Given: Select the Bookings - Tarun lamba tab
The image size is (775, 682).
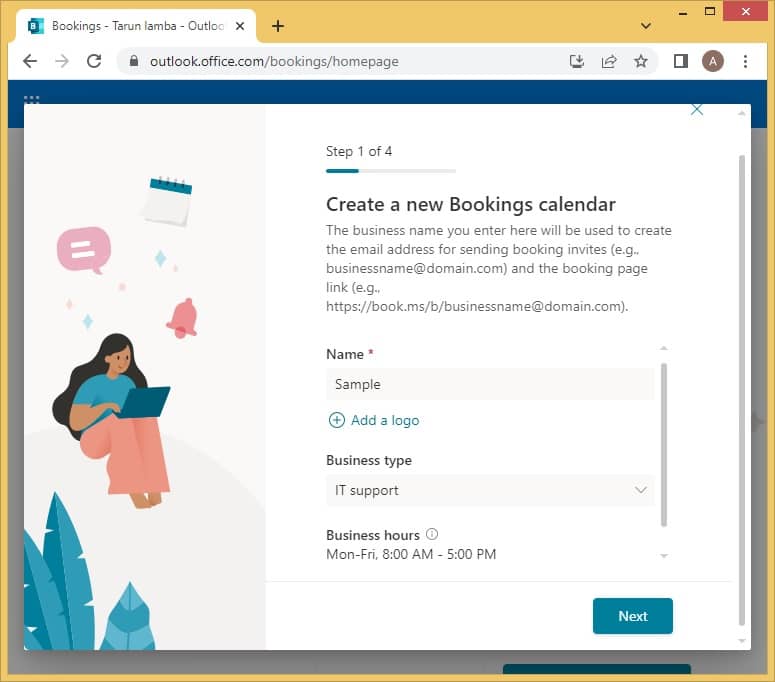Looking at the screenshot, I should pyautogui.click(x=136, y=26).
